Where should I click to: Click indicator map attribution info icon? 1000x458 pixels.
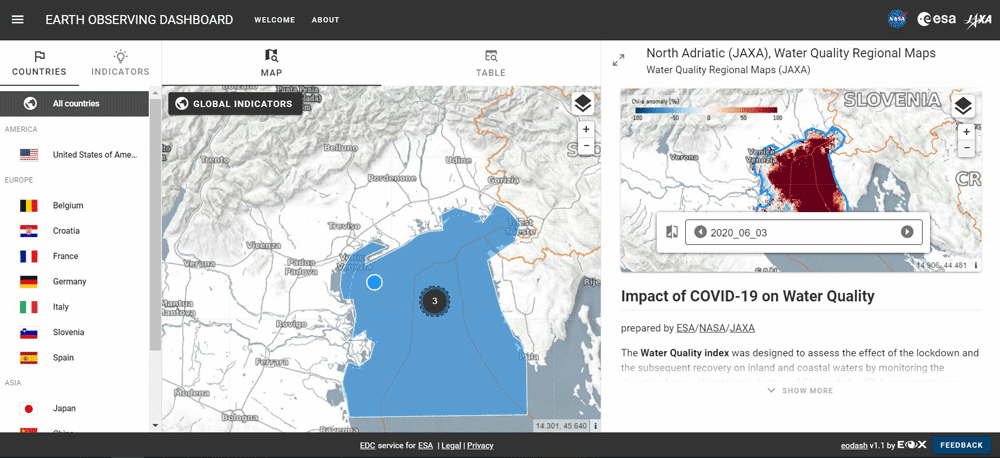(x=976, y=265)
